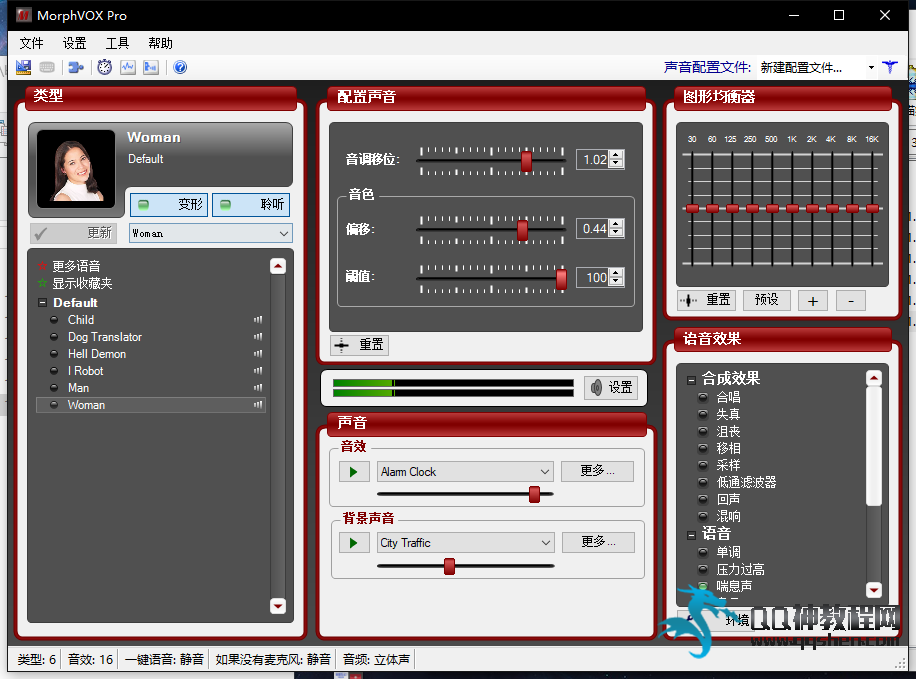Click the greyed 更新 update button
This screenshot has width=916, height=679.
point(74,233)
